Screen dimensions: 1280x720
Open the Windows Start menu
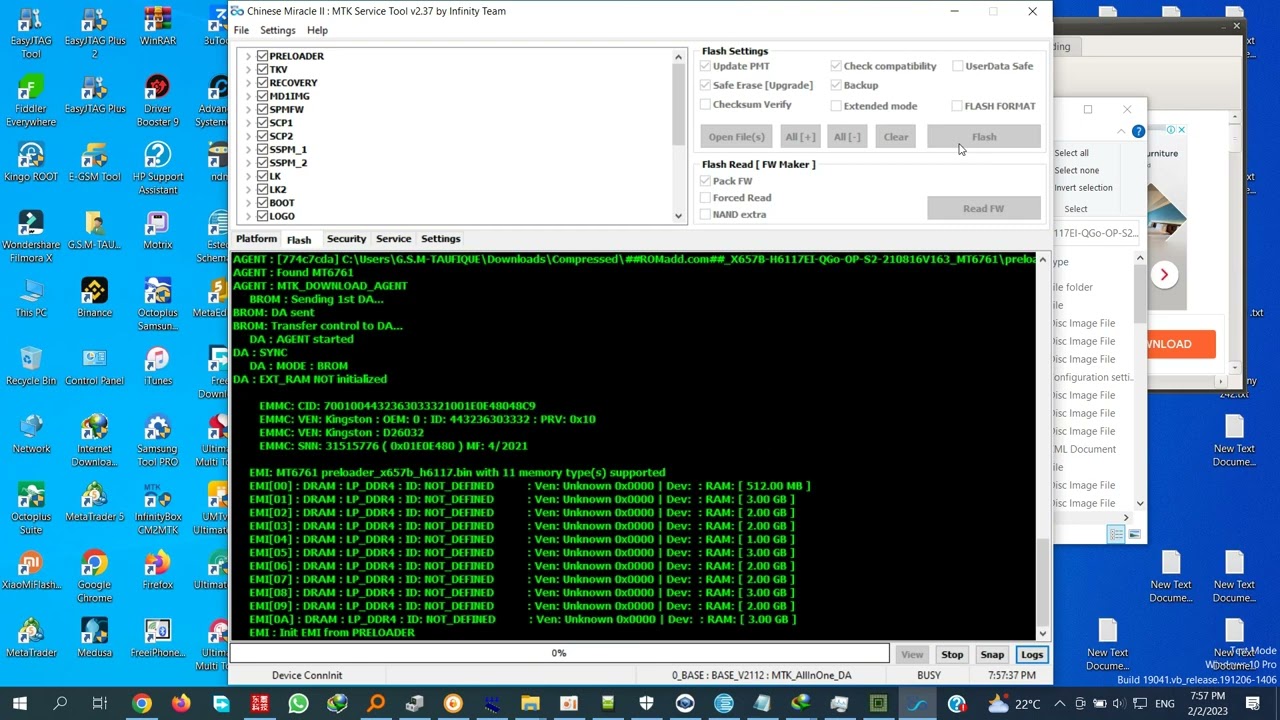[x=20, y=704]
